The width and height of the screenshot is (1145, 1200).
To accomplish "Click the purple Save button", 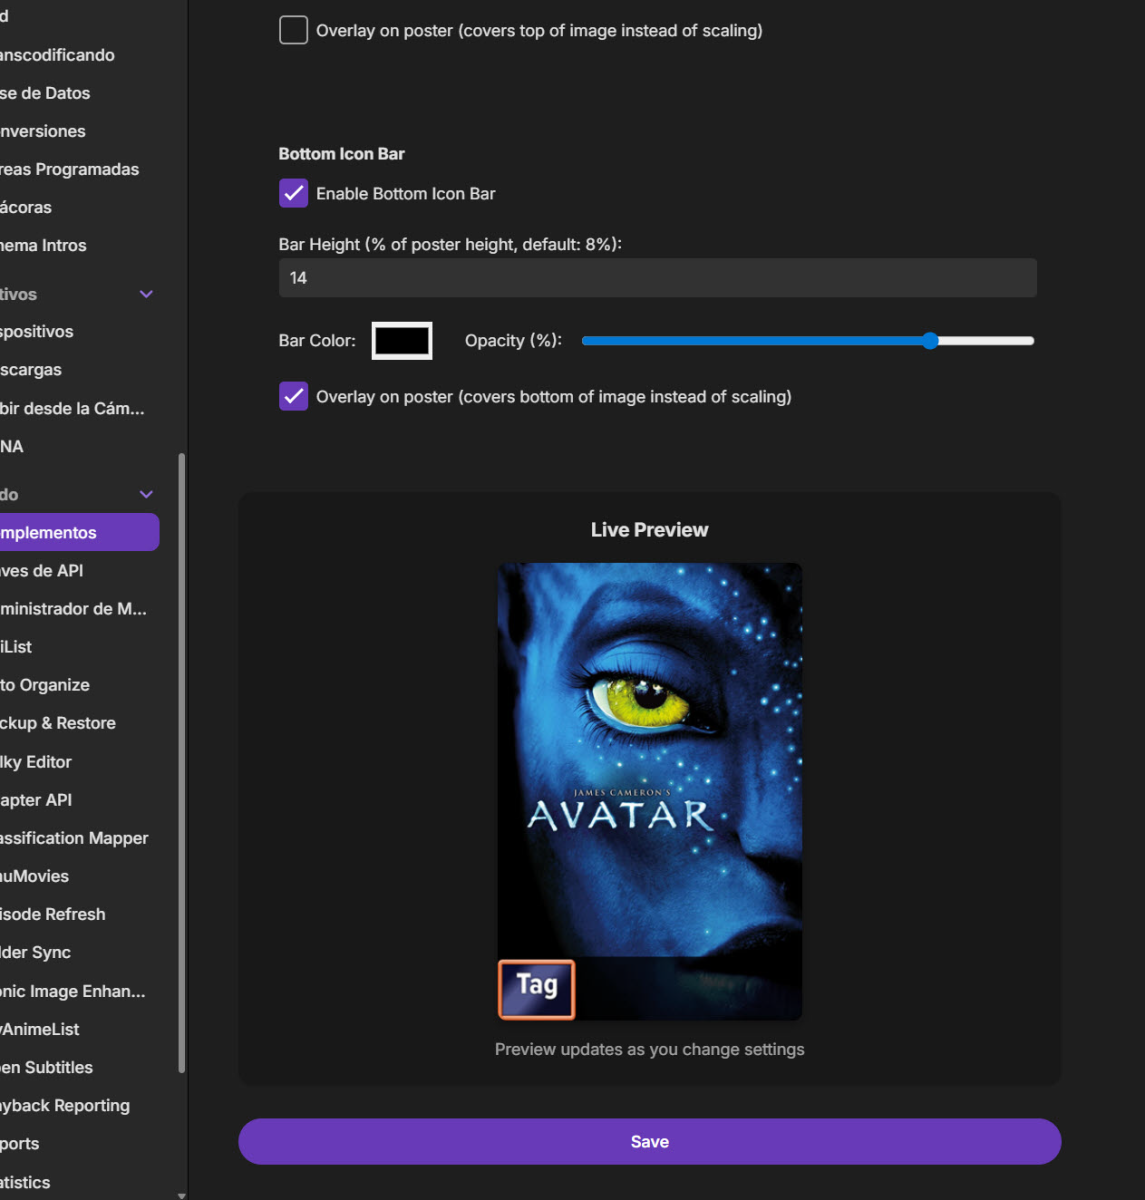I will tap(649, 1141).
